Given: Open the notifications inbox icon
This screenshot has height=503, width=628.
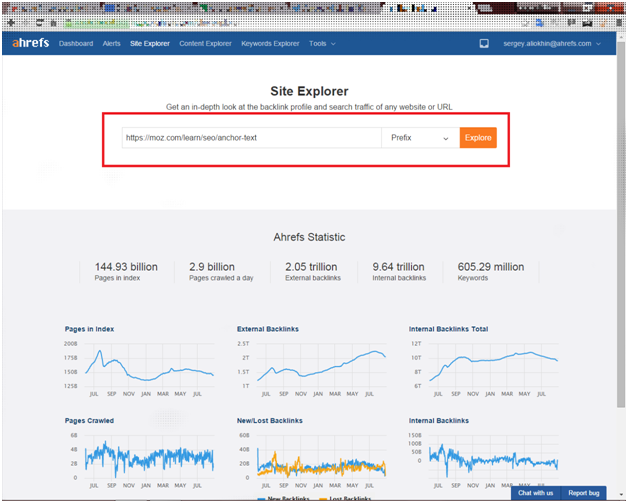Looking at the screenshot, I should [484, 43].
